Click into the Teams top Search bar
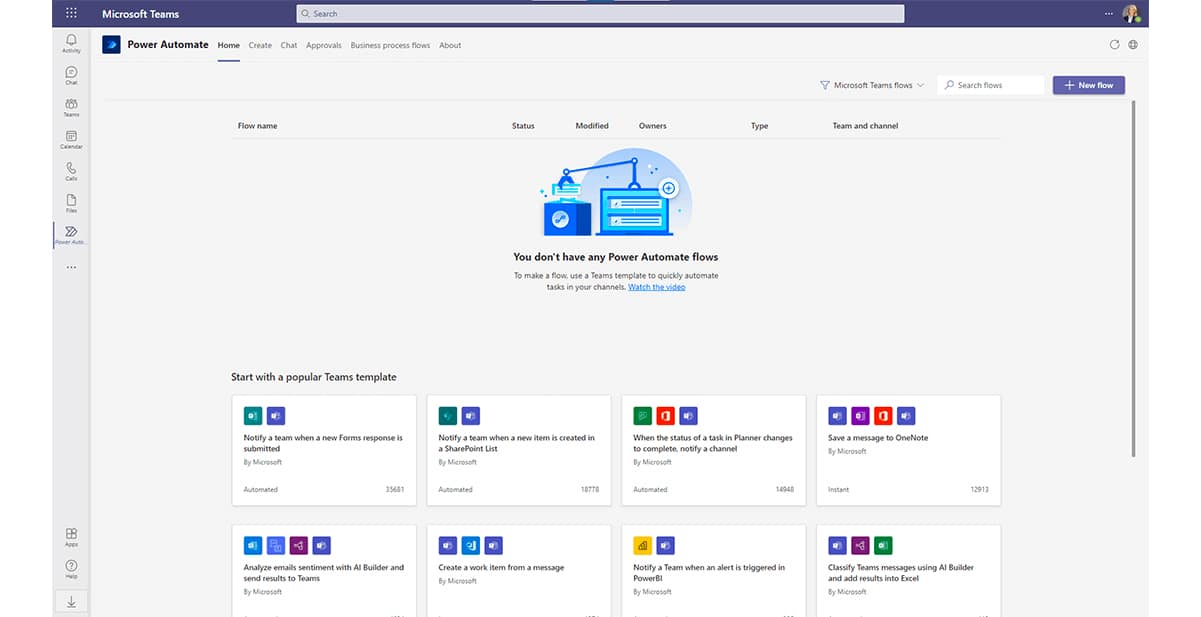The width and height of the screenshot is (1201, 617). coord(600,14)
